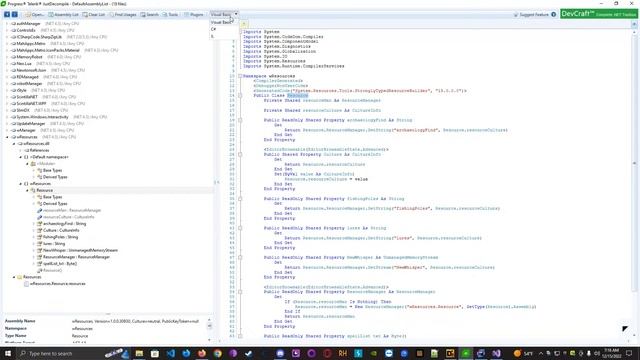Open Visual Studio Code from taskbar
This screenshot has height=360, width=640.
click(x=171, y=353)
